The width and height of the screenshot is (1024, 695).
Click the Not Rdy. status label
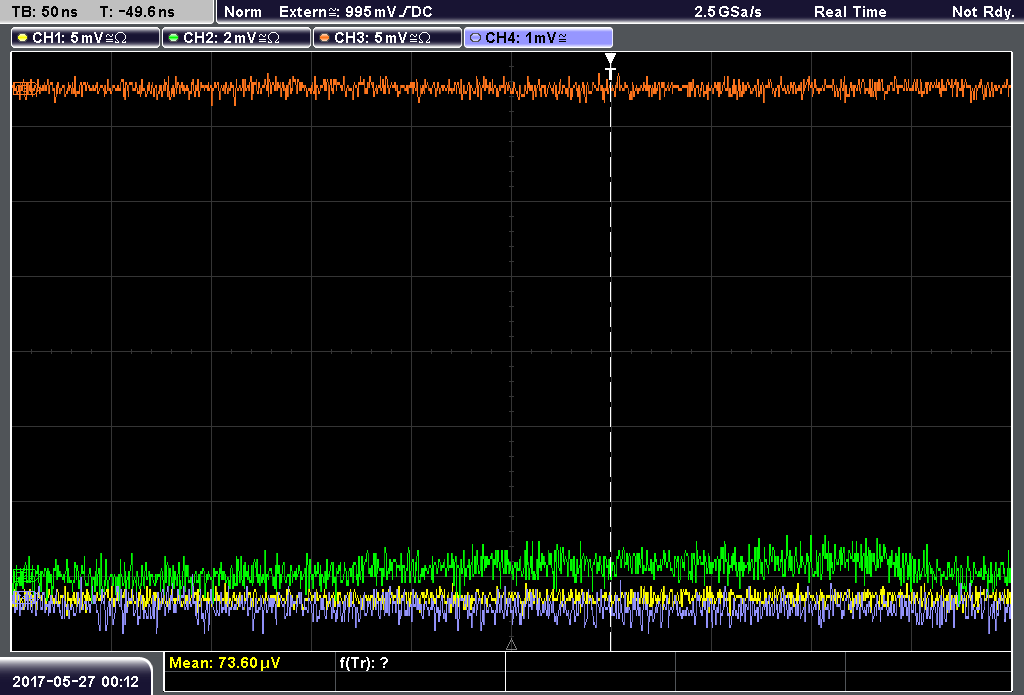(x=982, y=12)
